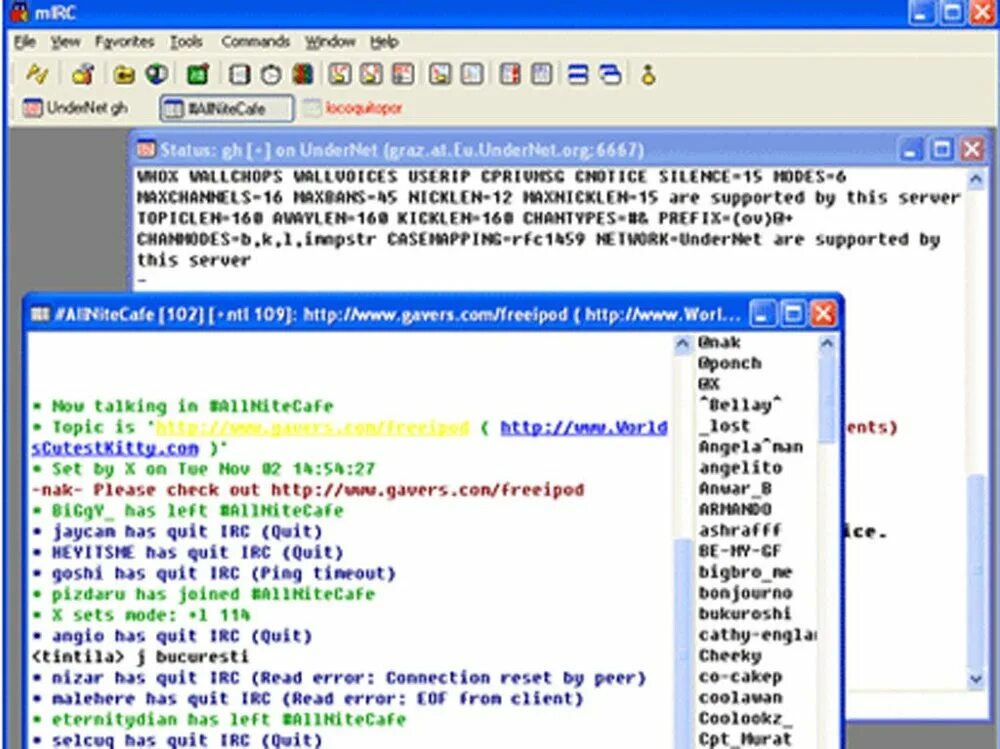Click the gavers.com/freeipod URL in the nak notice
The height and width of the screenshot is (749, 1000).
click(427, 490)
